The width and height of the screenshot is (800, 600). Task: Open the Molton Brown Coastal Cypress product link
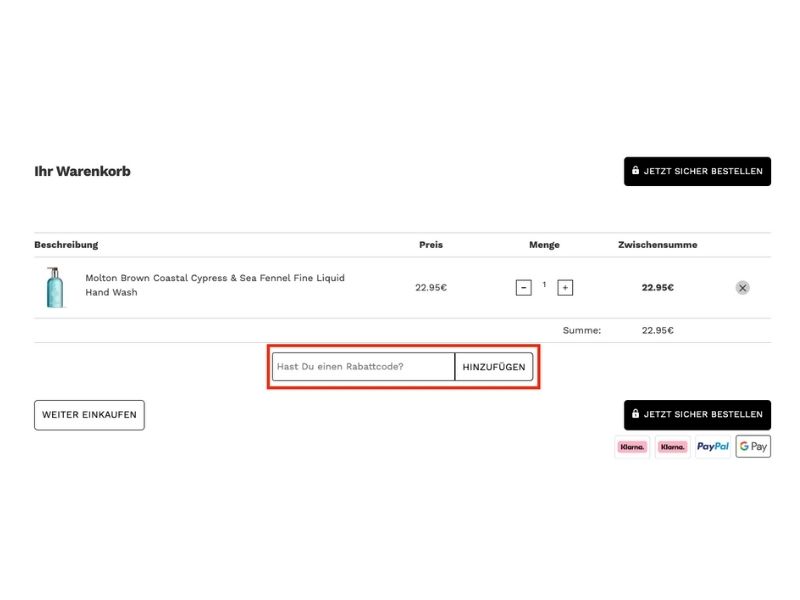coord(215,285)
